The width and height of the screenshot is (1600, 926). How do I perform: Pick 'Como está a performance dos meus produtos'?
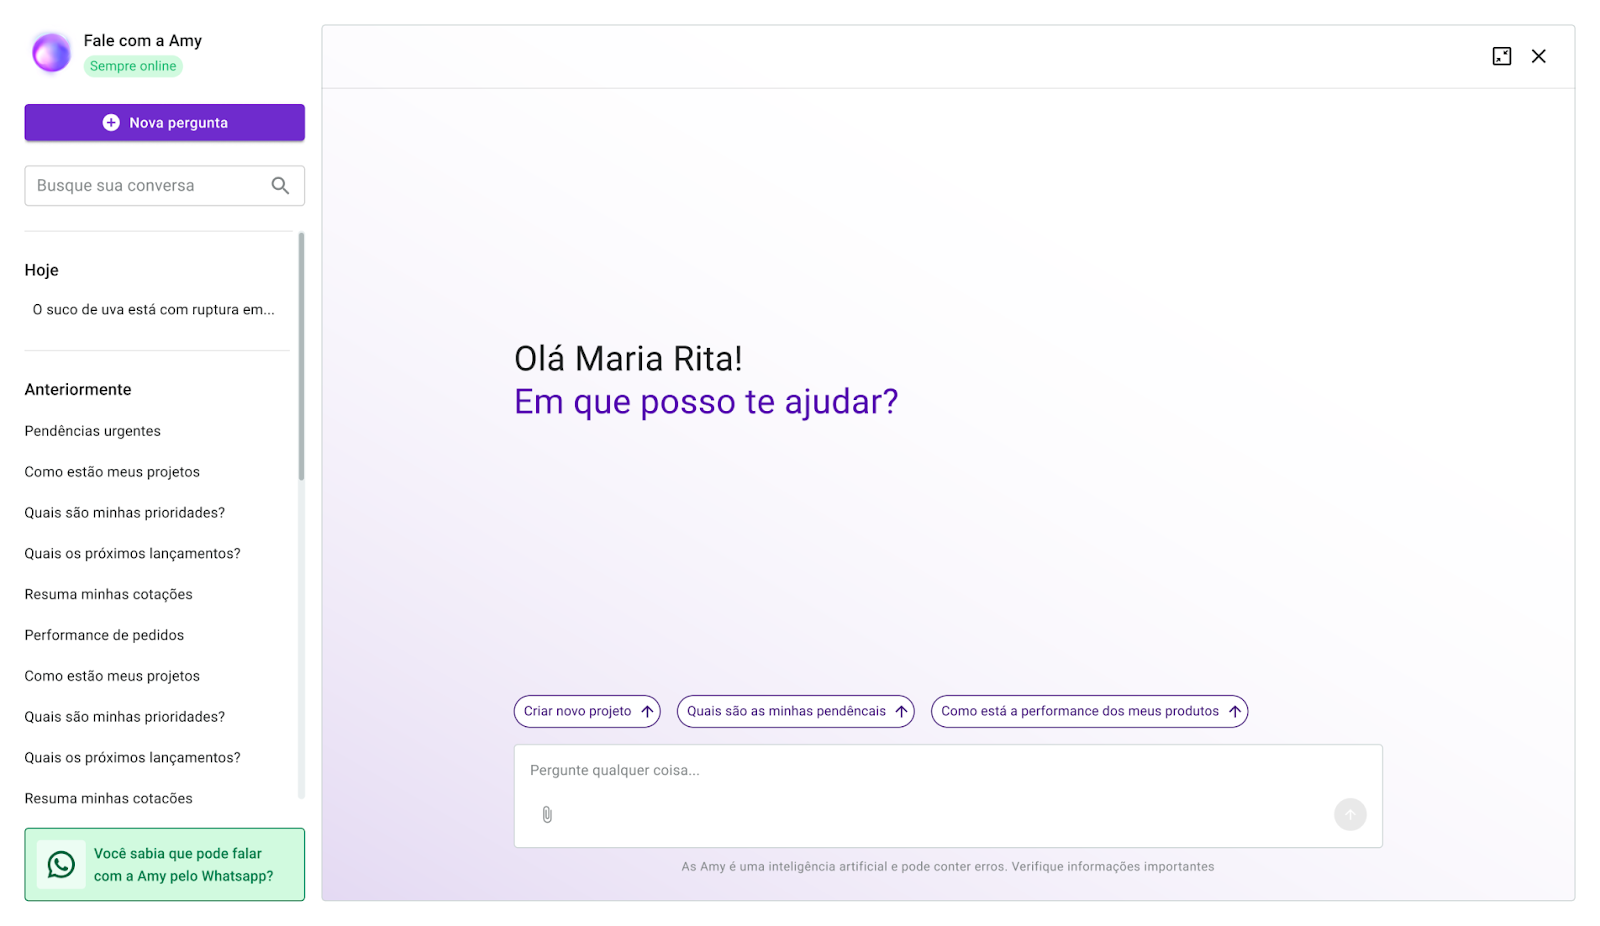pyautogui.click(x=1089, y=711)
